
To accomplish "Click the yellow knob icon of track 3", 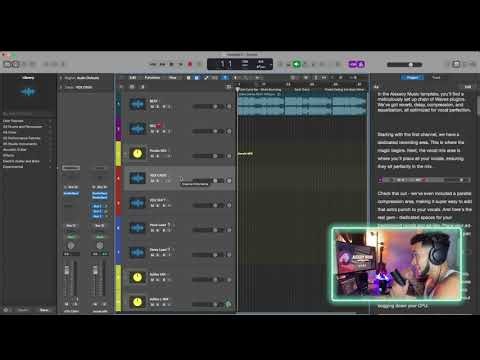I will [137, 153].
